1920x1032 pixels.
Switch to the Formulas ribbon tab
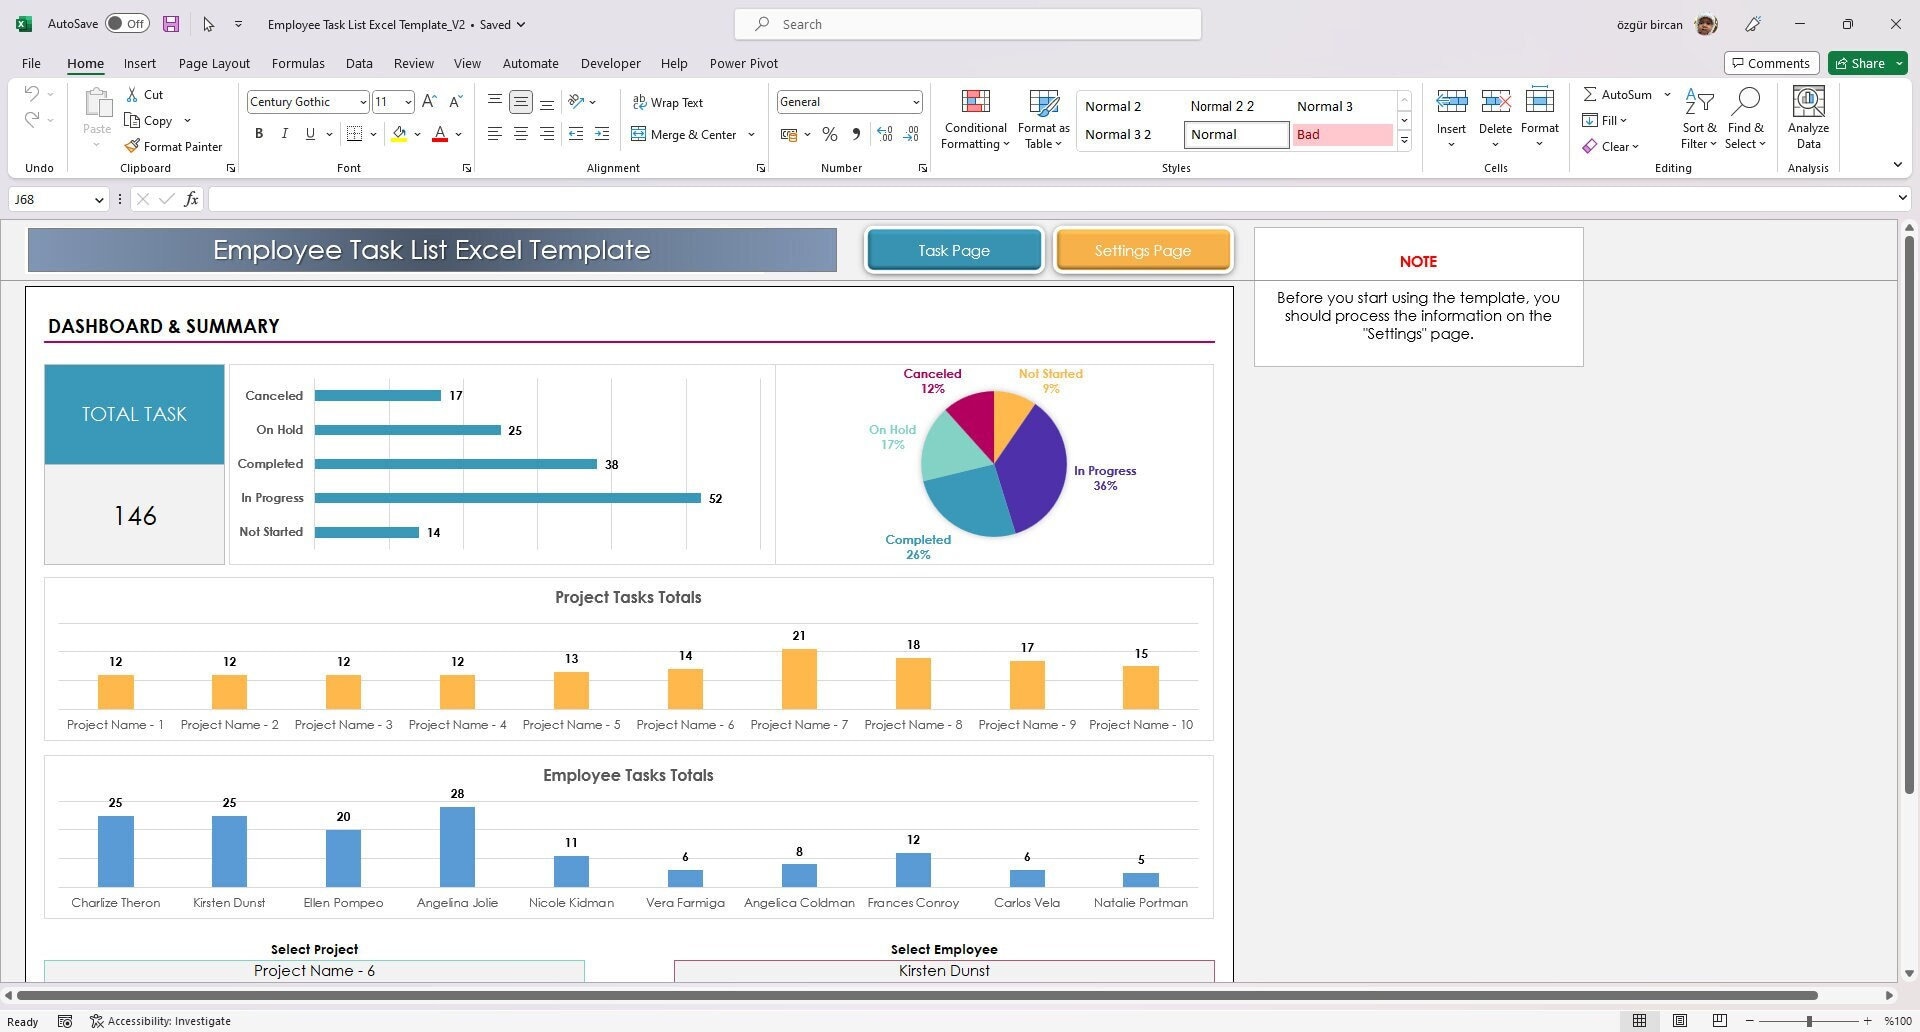click(298, 63)
